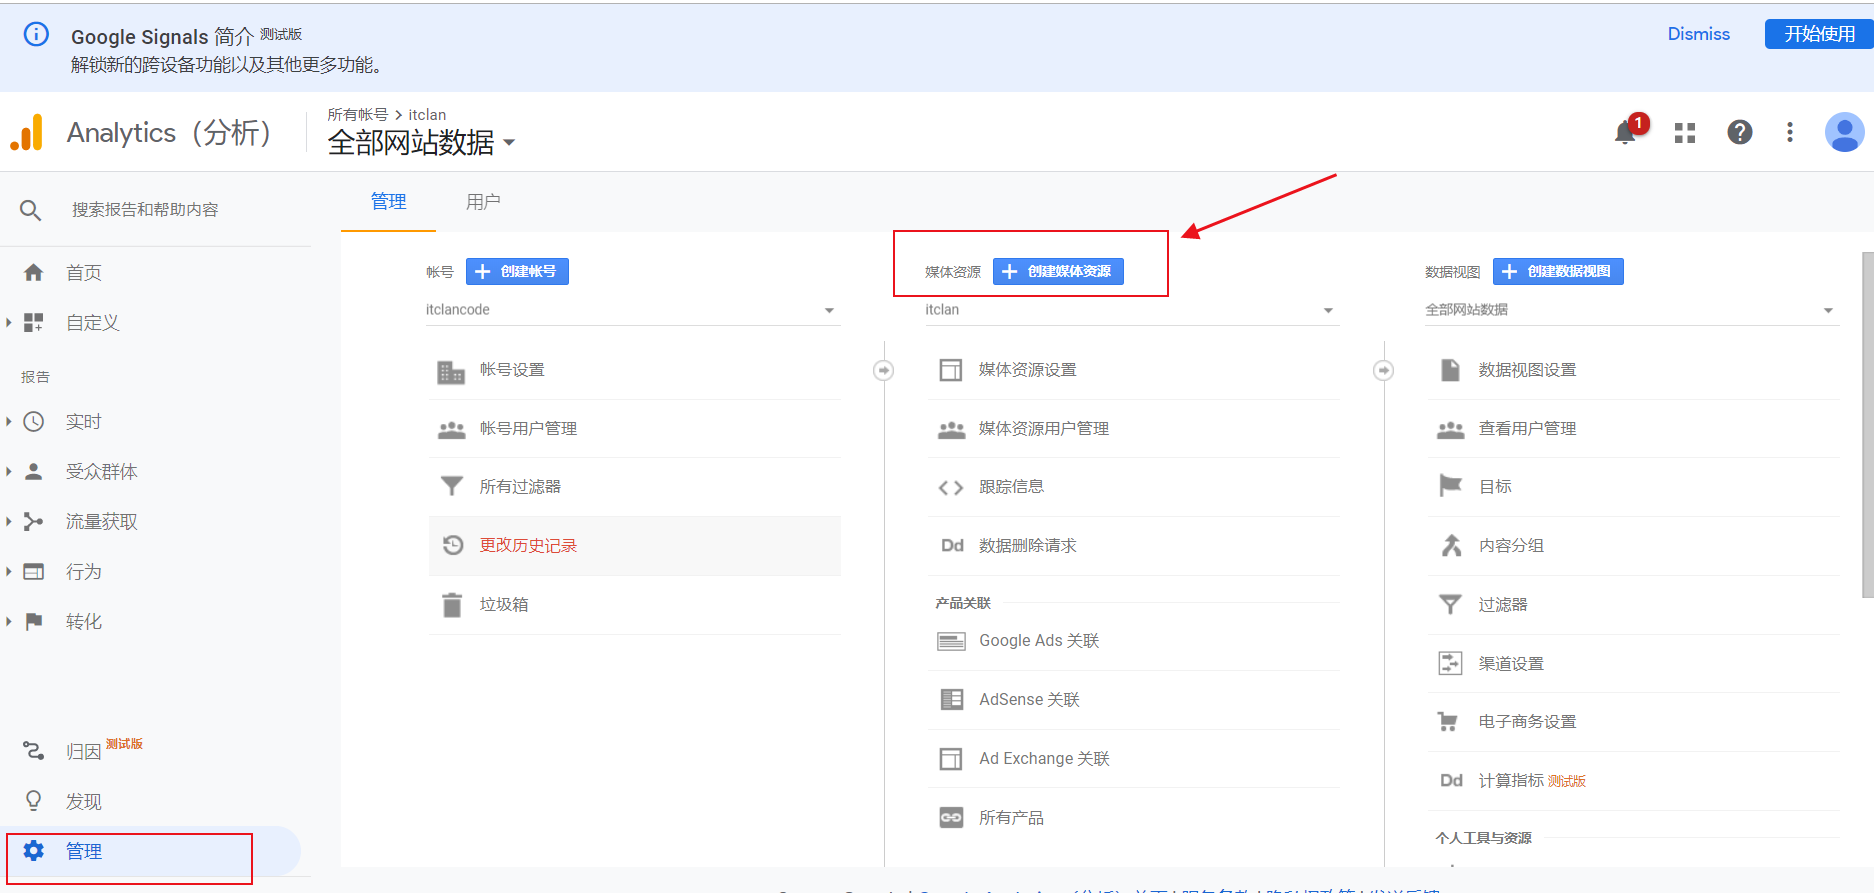This screenshot has width=1874, height=893.
Task: Open 查看用户管理 item
Action: (x=1633, y=429)
